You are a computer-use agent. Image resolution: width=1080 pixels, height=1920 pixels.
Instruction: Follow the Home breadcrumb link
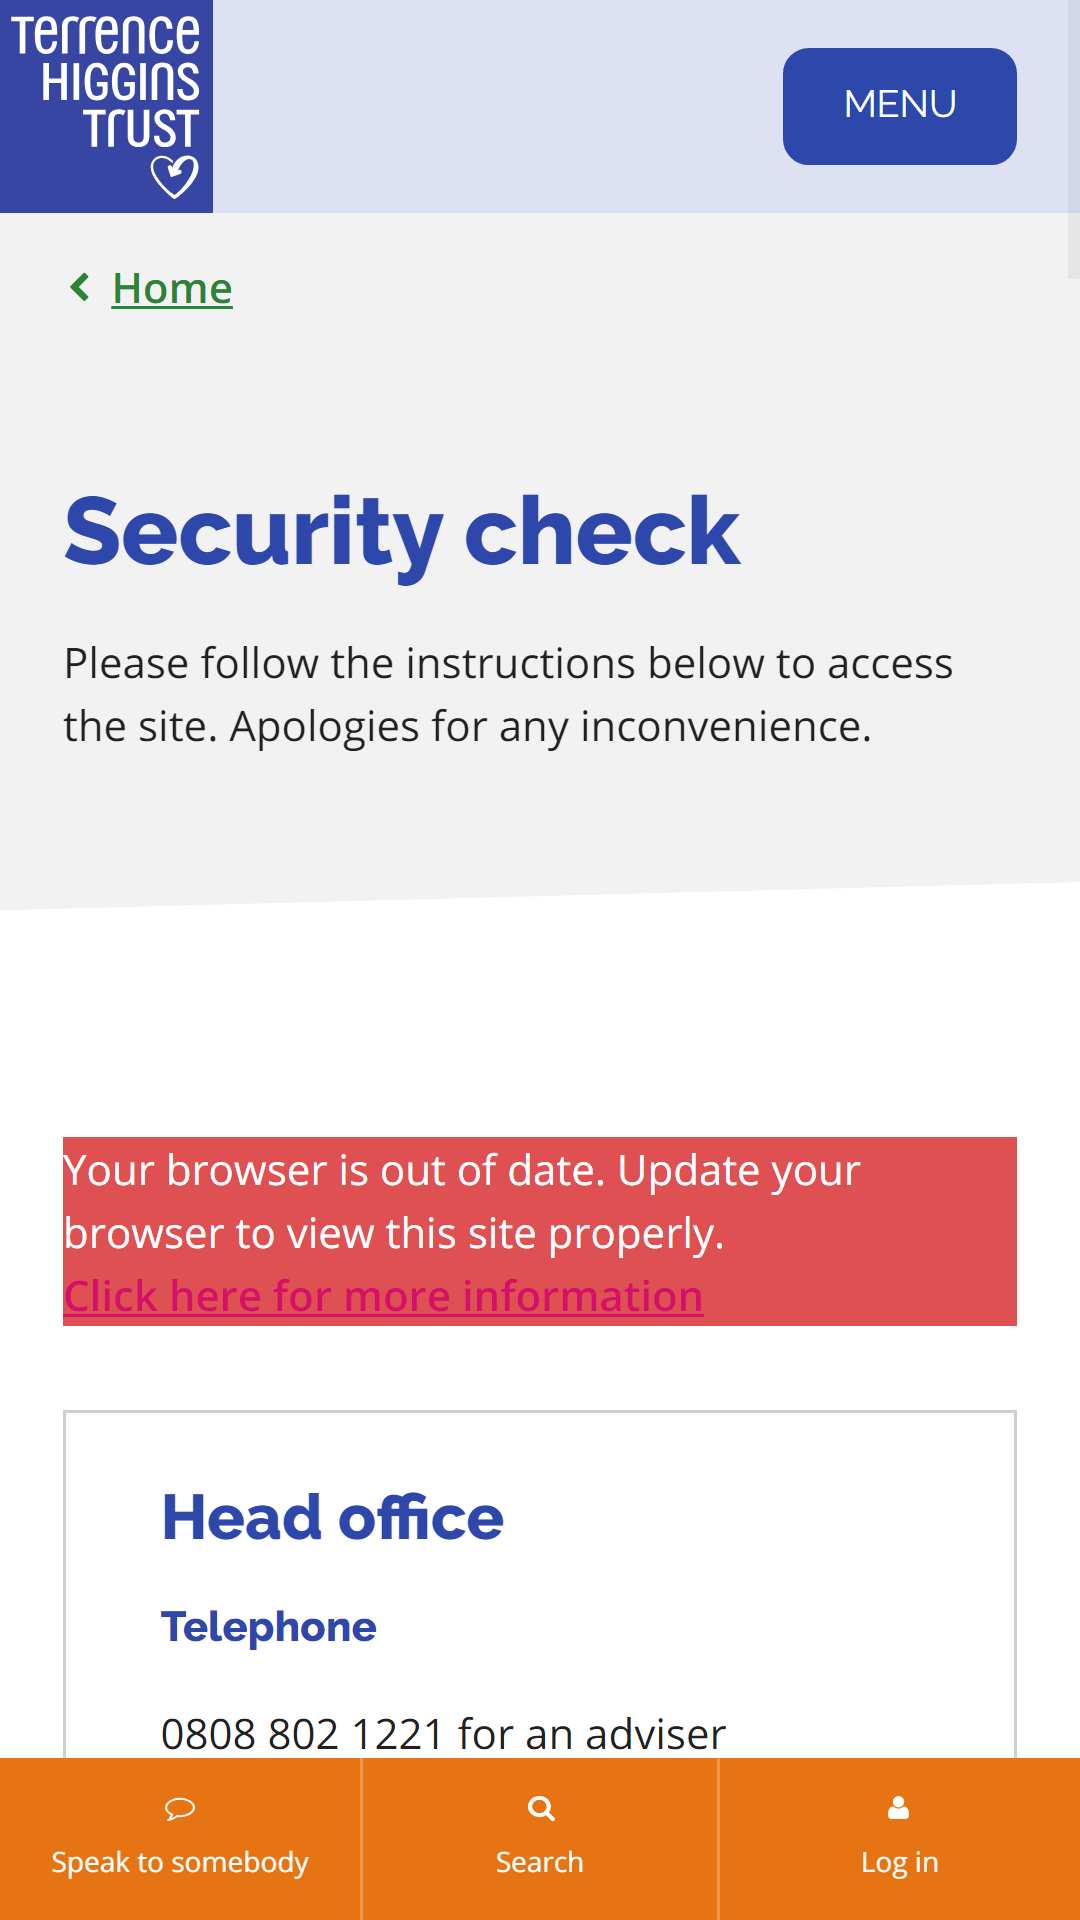(172, 288)
